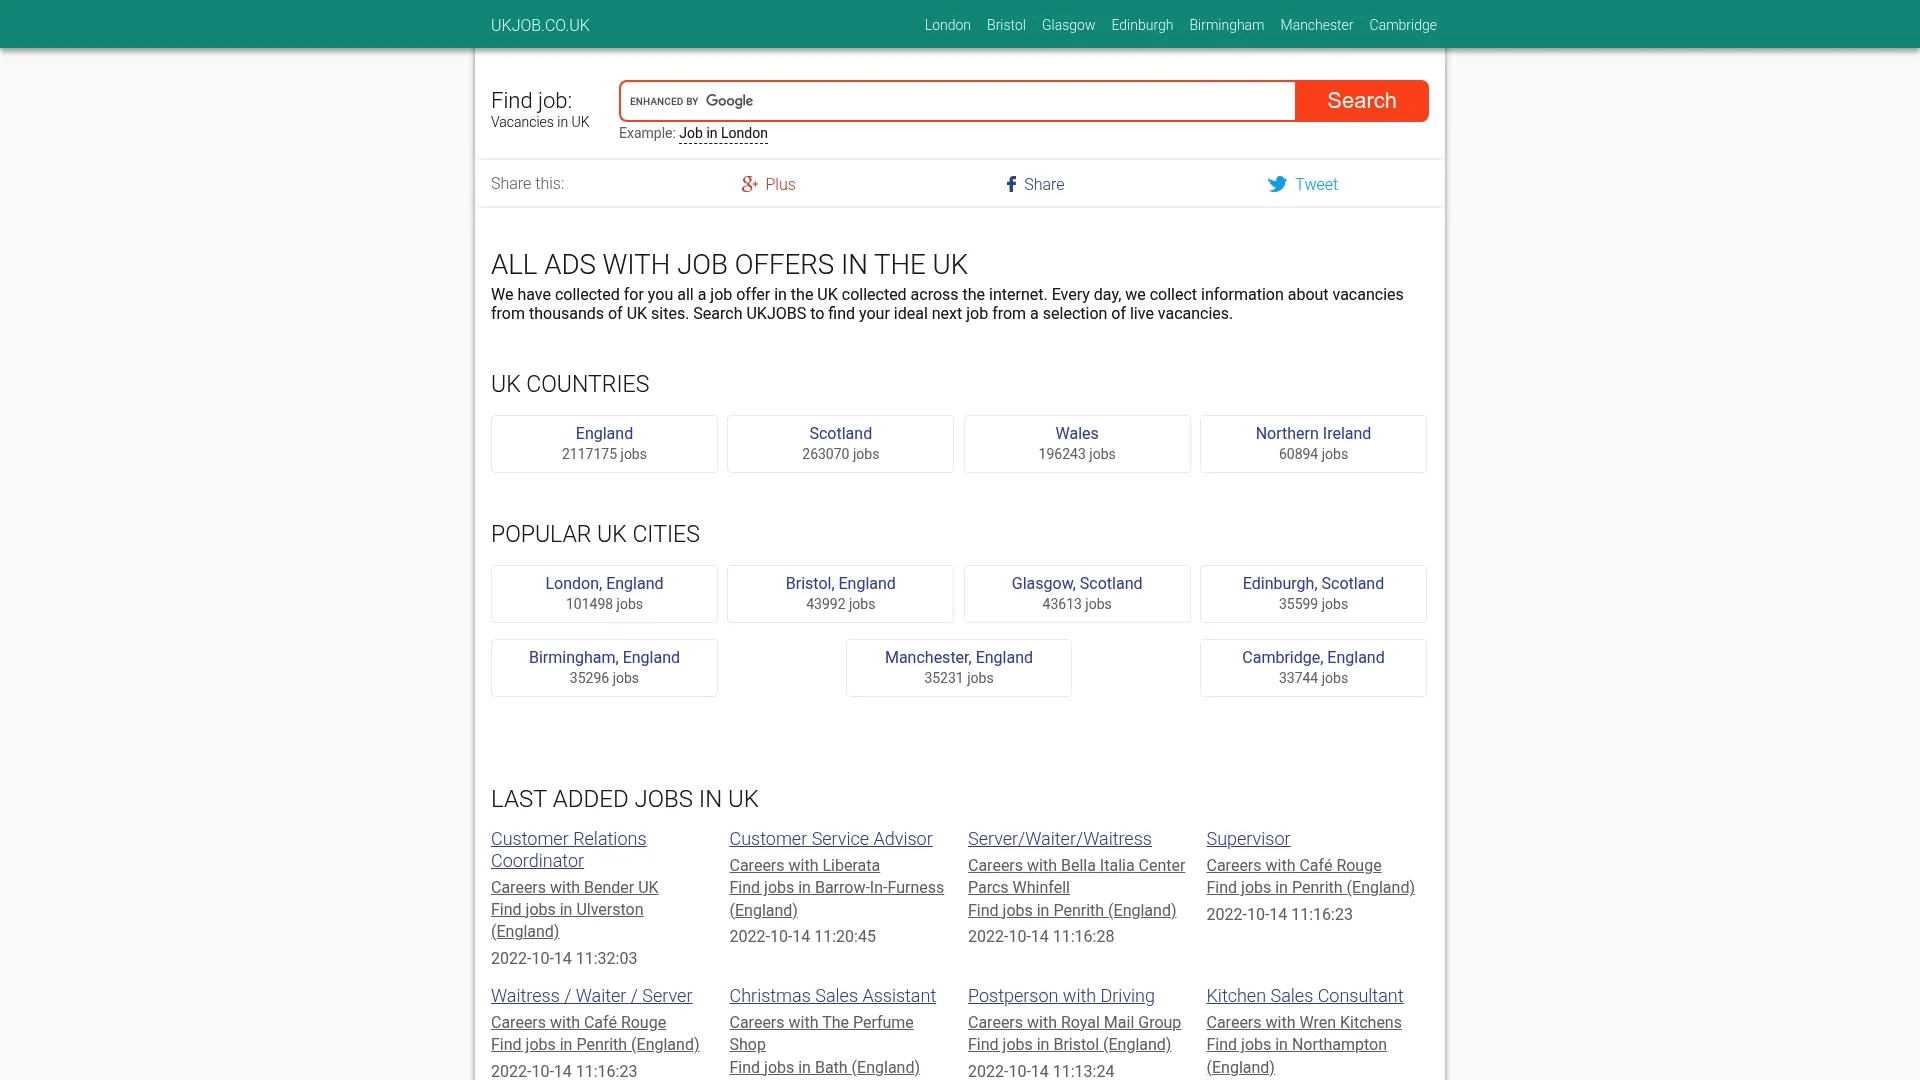
Task: Click the example 'Job in London' link
Action: (723, 133)
